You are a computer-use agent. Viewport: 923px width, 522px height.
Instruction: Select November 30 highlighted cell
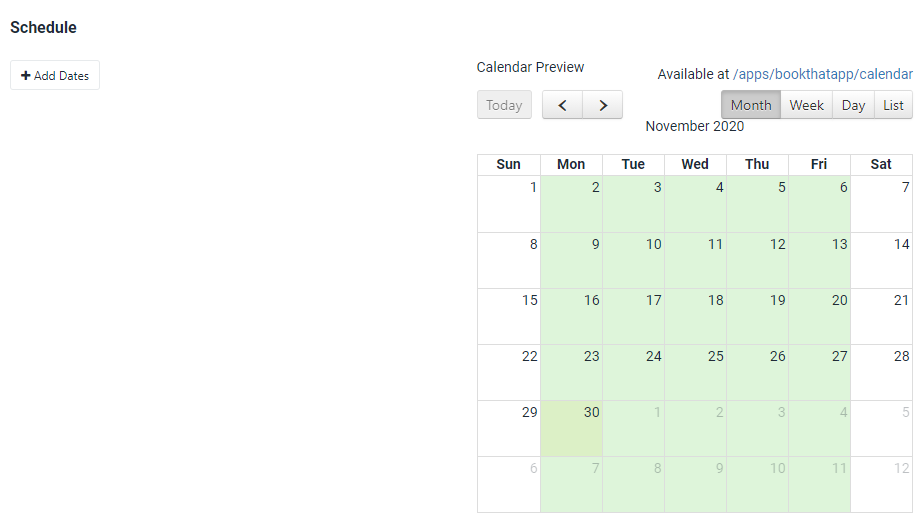(x=571, y=429)
